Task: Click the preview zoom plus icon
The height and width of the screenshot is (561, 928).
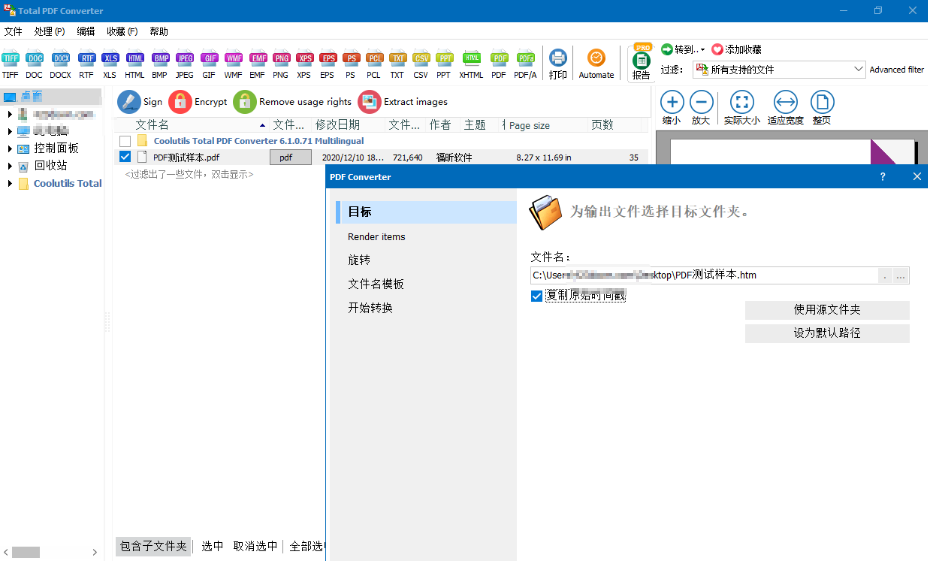Action: [x=672, y=102]
